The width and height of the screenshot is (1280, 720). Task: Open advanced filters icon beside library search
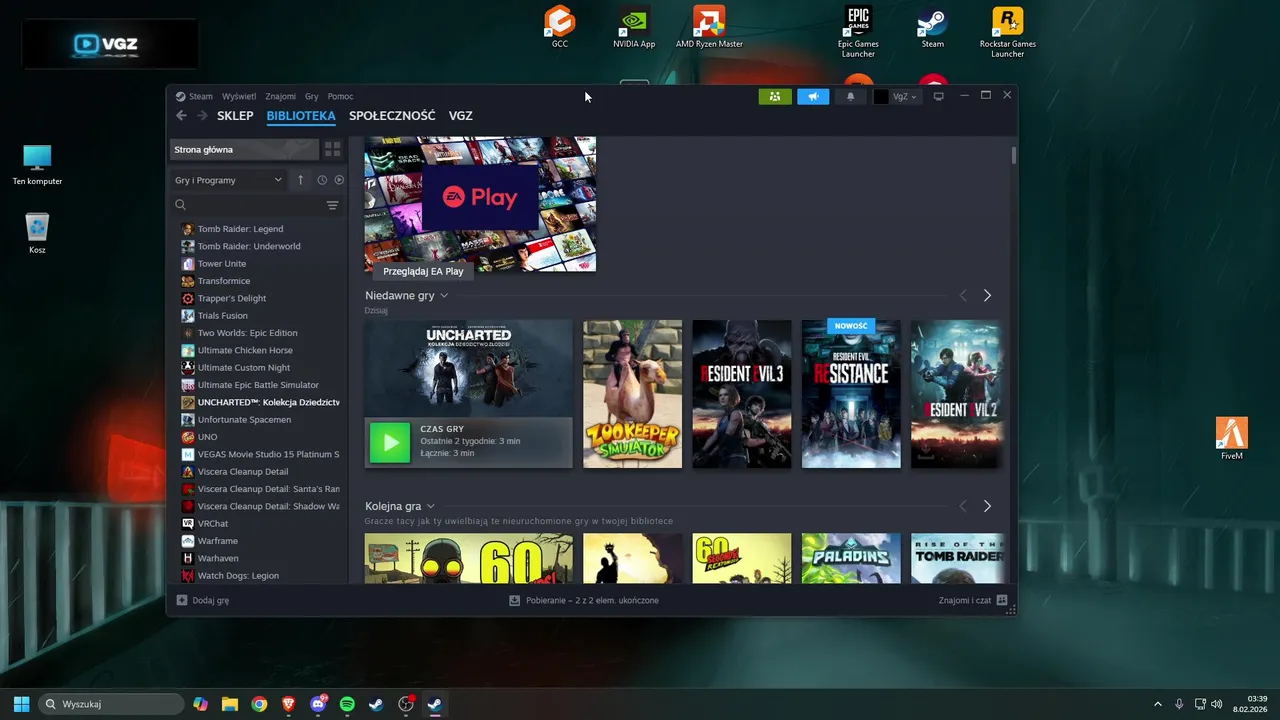(333, 205)
